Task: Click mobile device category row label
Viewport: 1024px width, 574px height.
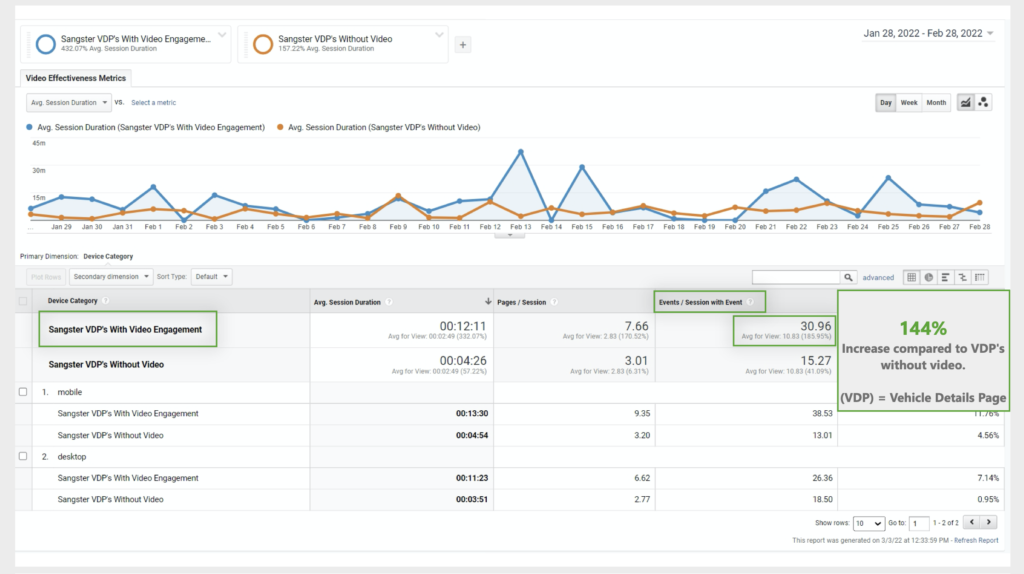Action: [x=69, y=392]
